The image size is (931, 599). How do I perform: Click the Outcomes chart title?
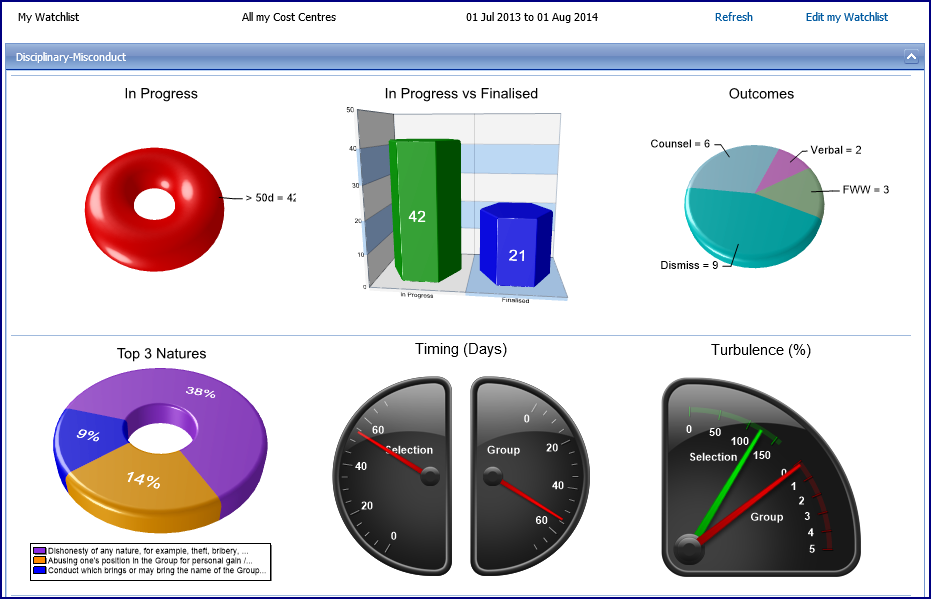[x=761, y=94]
